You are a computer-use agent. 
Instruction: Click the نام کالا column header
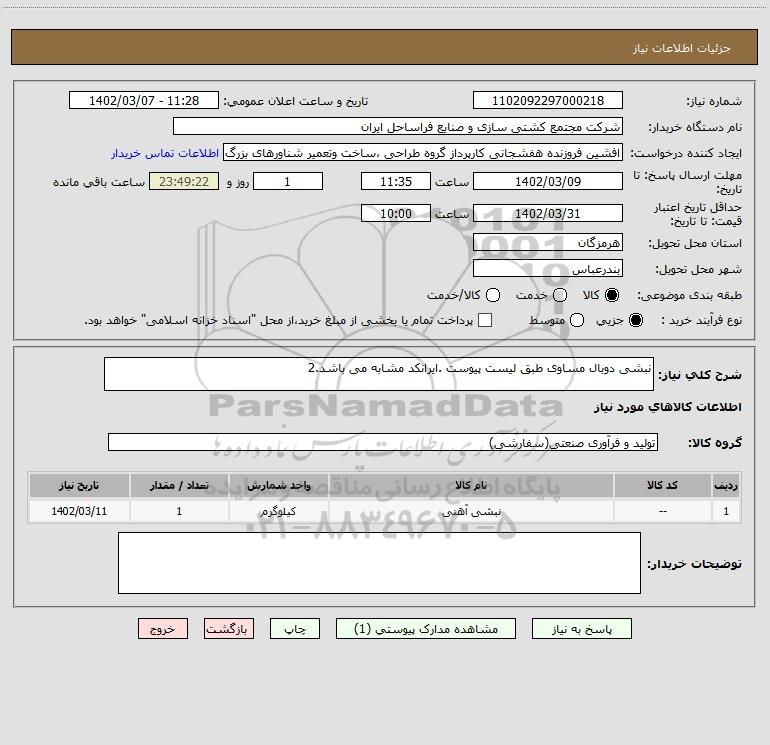coord(471,485)
